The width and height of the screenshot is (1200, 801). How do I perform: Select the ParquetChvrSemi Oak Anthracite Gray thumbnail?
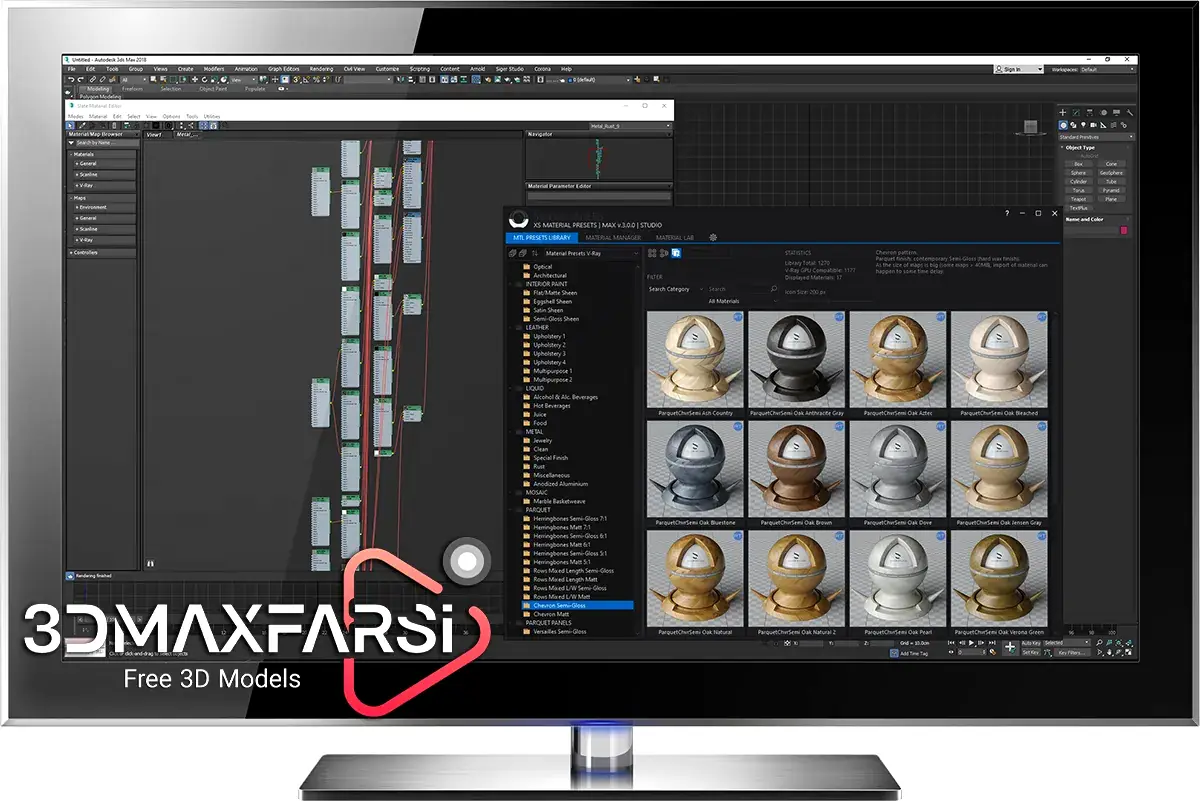click(x=796, y=359)
